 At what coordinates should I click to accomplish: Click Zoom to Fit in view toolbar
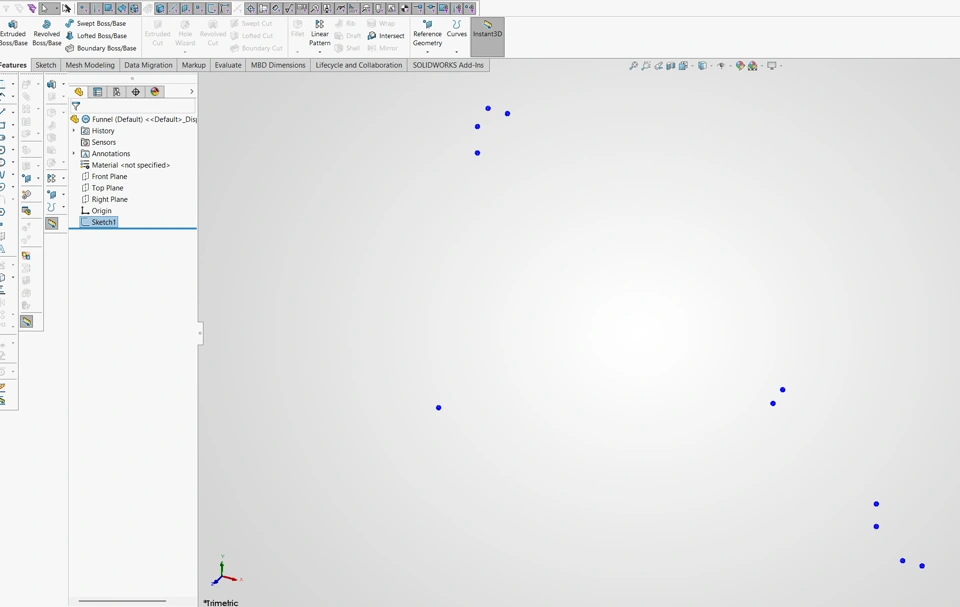coord(633,66)
